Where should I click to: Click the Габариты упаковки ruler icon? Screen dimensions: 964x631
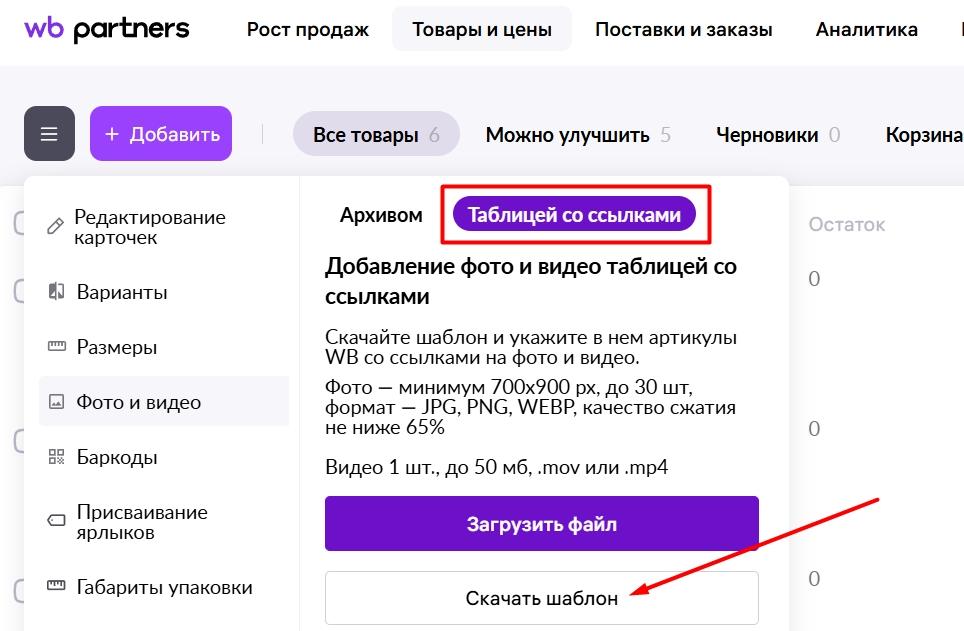tap(56, 587)
